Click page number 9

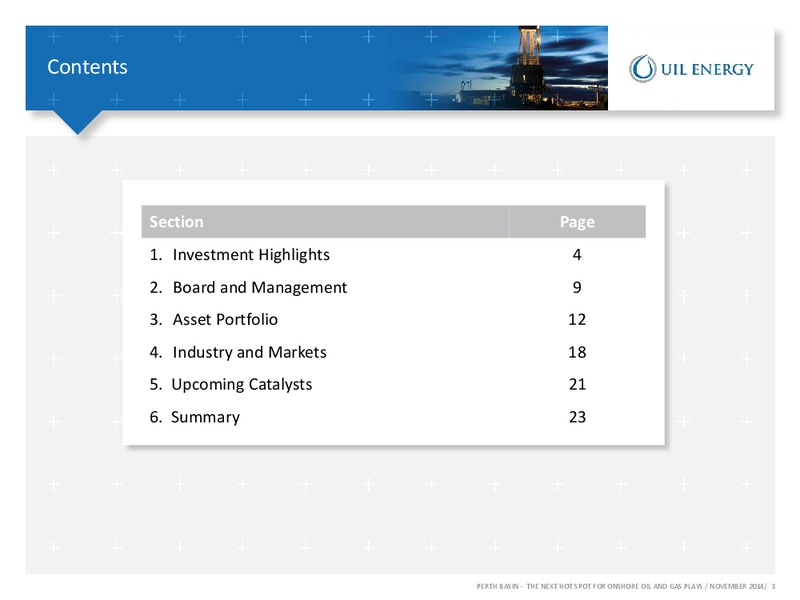tap(577, 287)
